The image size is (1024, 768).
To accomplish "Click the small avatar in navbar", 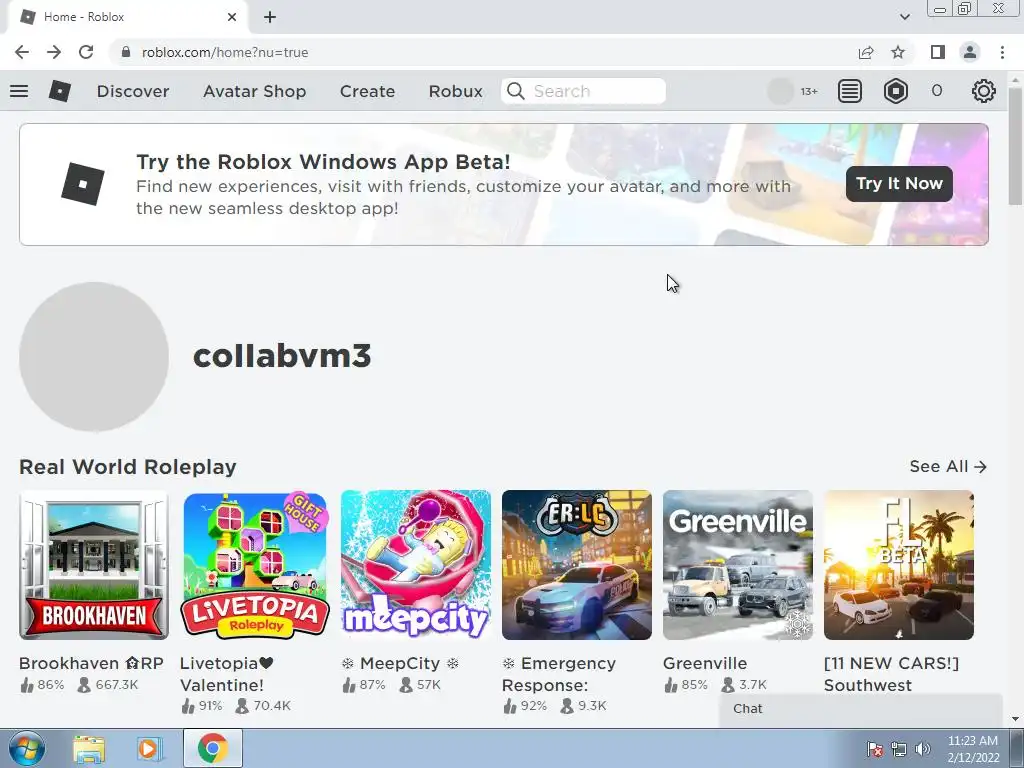I will coord(780,91).
